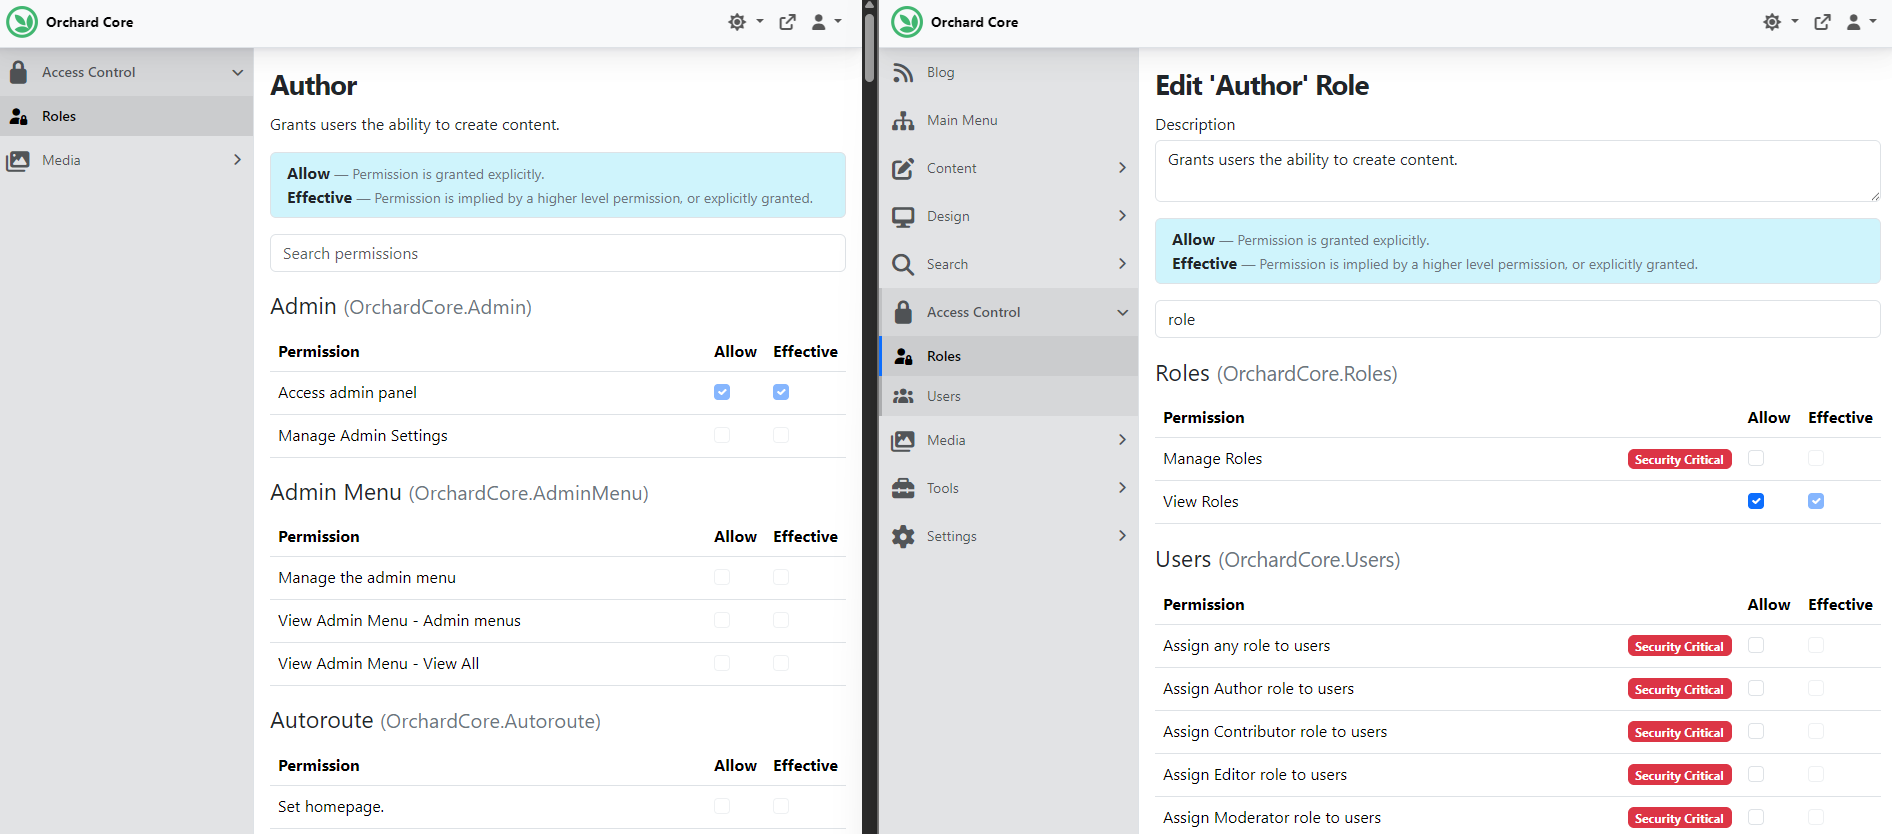Click visit site icon in right window
This screenshot has width=1892, height=834.
(x=1823, y=22)
